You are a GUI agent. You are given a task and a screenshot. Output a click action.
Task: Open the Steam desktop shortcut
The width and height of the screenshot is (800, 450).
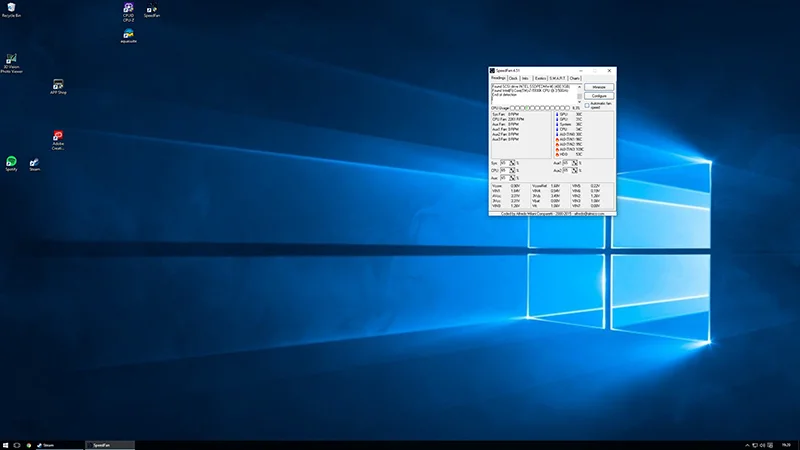(x=35, y=164)
